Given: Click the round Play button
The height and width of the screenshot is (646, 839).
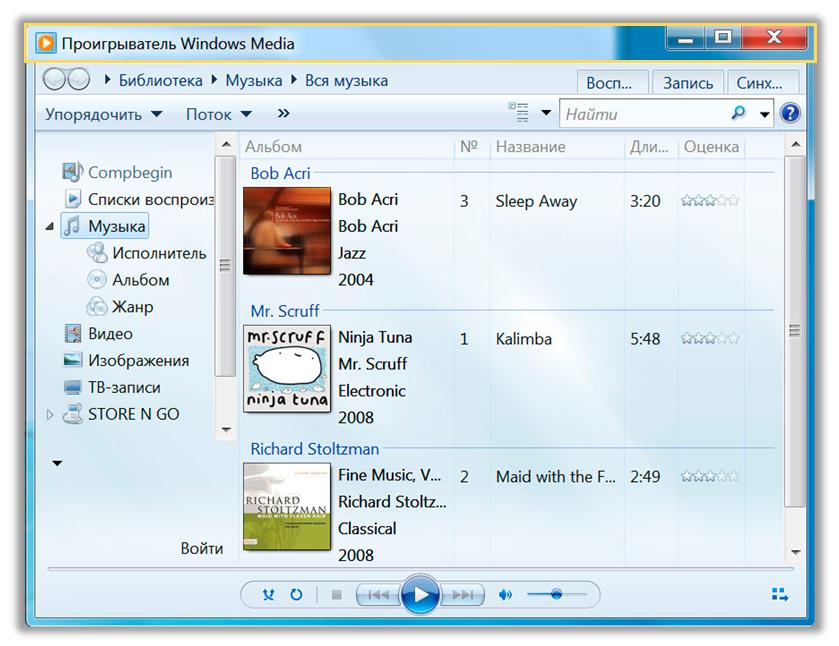Looking at the screenshot, I should [x=420, y=594].
